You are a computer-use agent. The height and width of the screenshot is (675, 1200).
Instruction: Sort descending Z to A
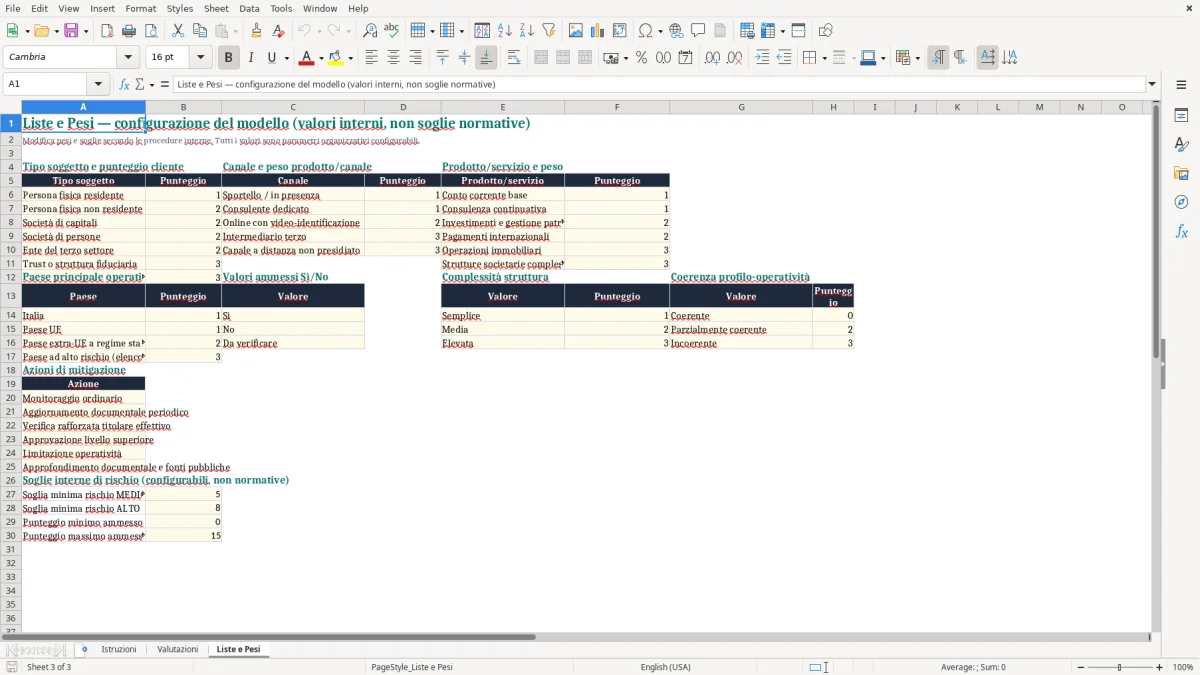[526, 31]
